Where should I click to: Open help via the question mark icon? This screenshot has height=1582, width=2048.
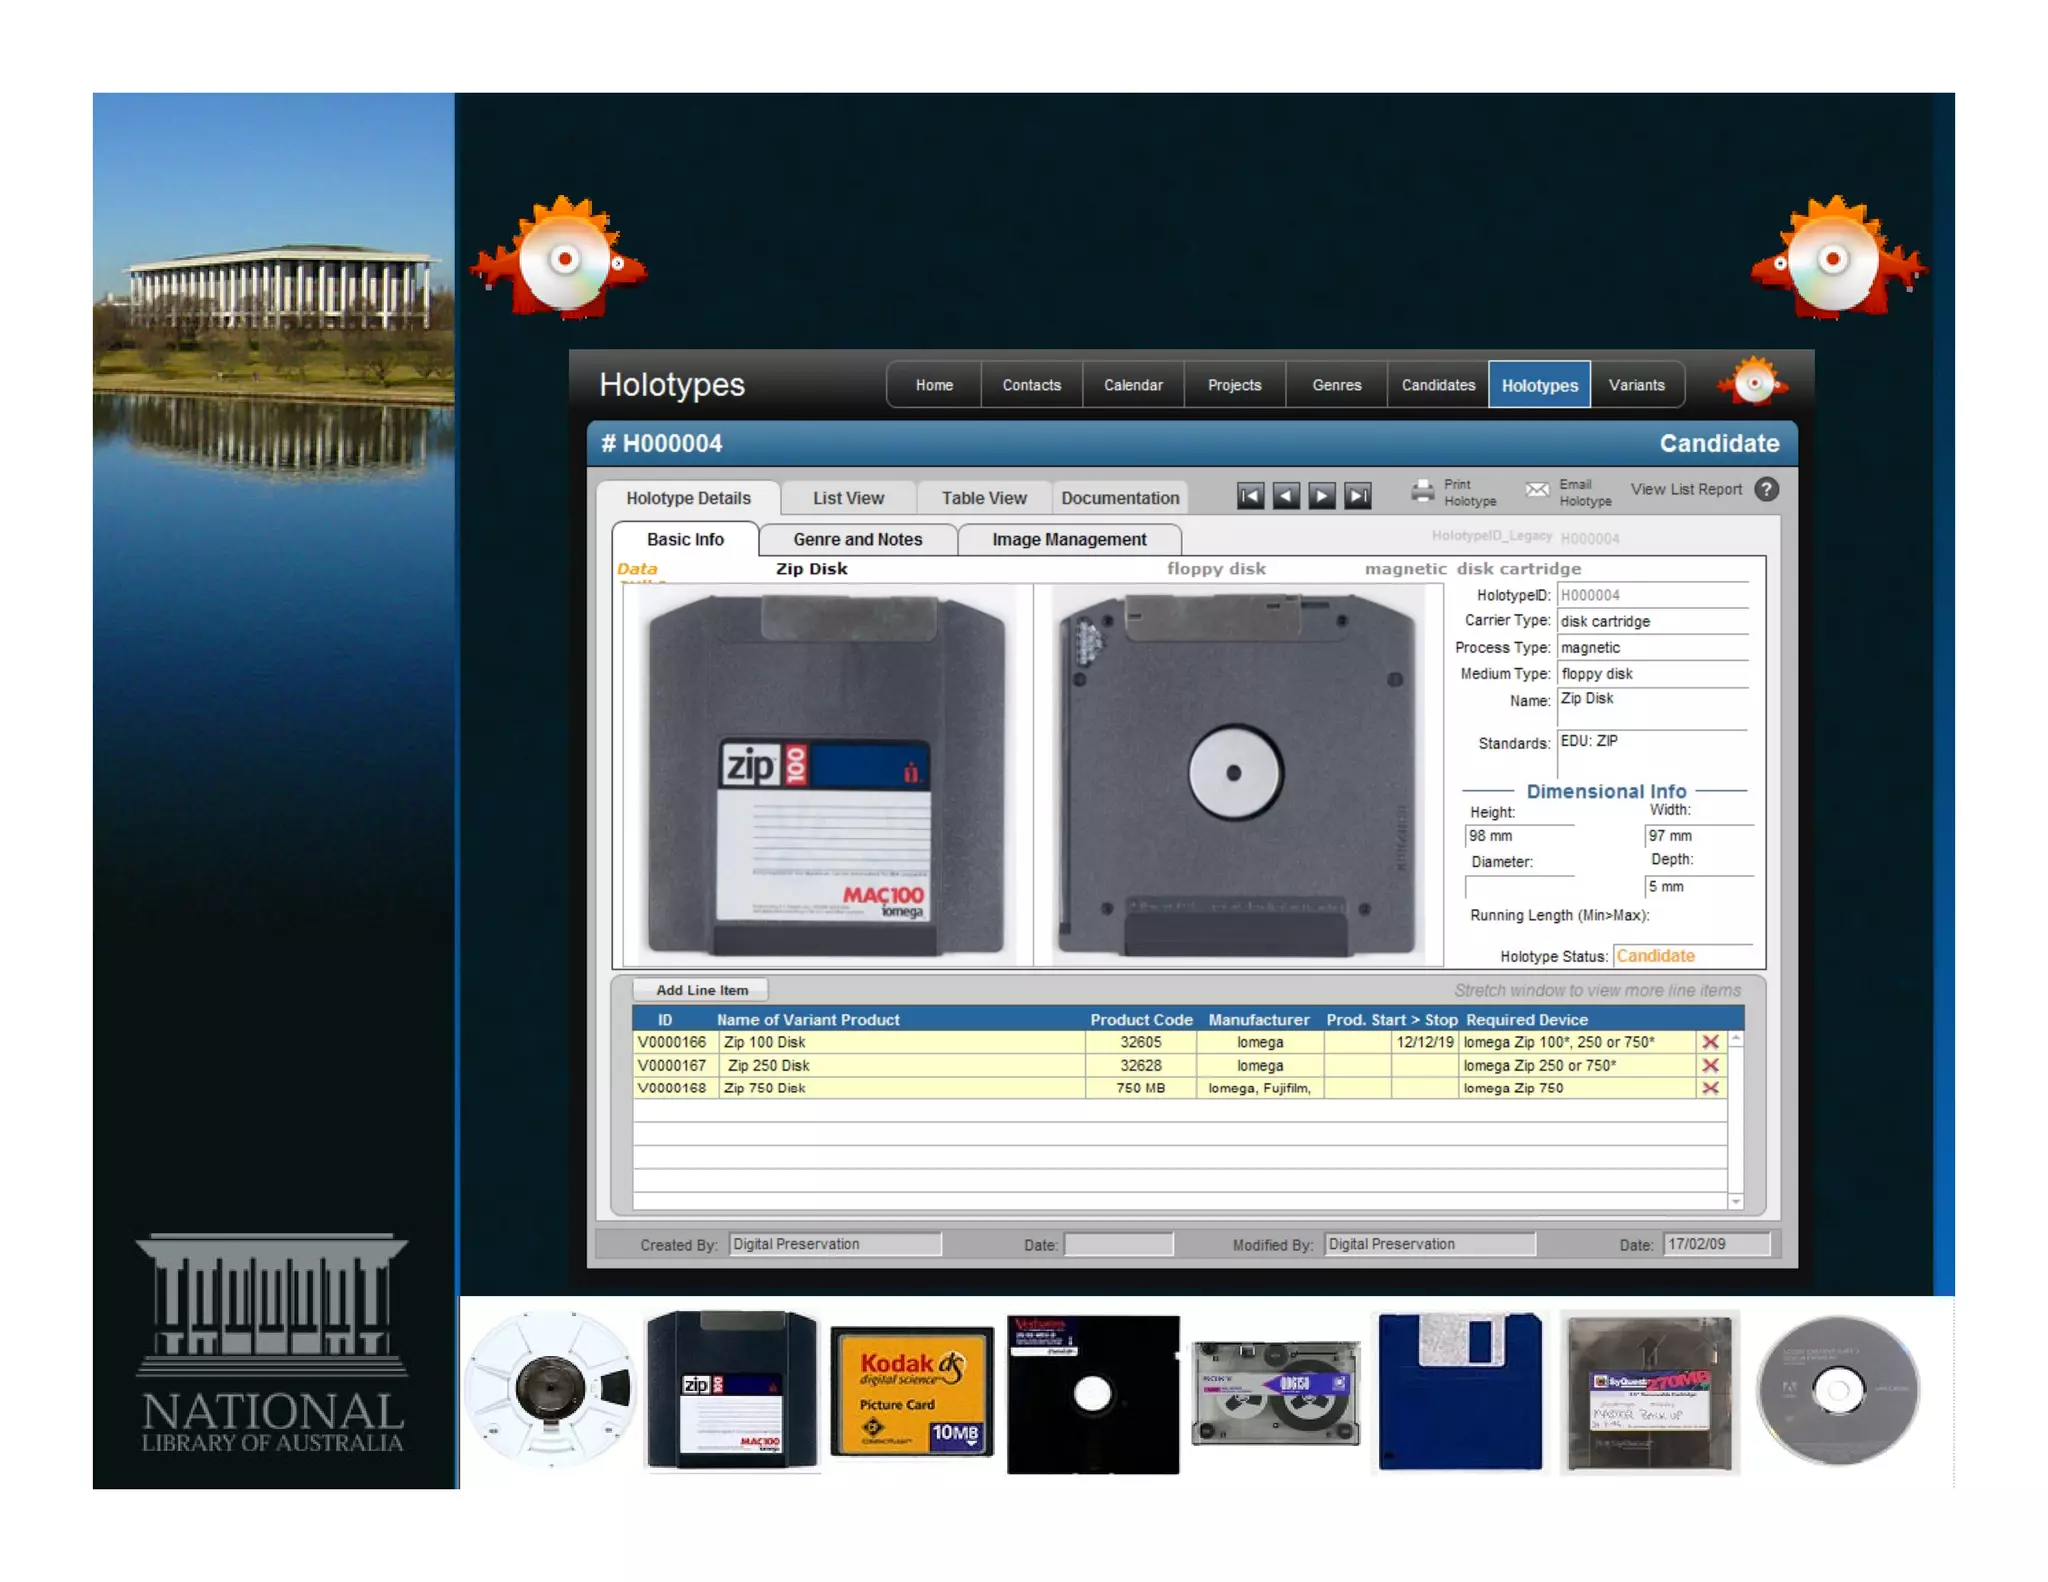pyautogui.click(x=1767, y=489)
